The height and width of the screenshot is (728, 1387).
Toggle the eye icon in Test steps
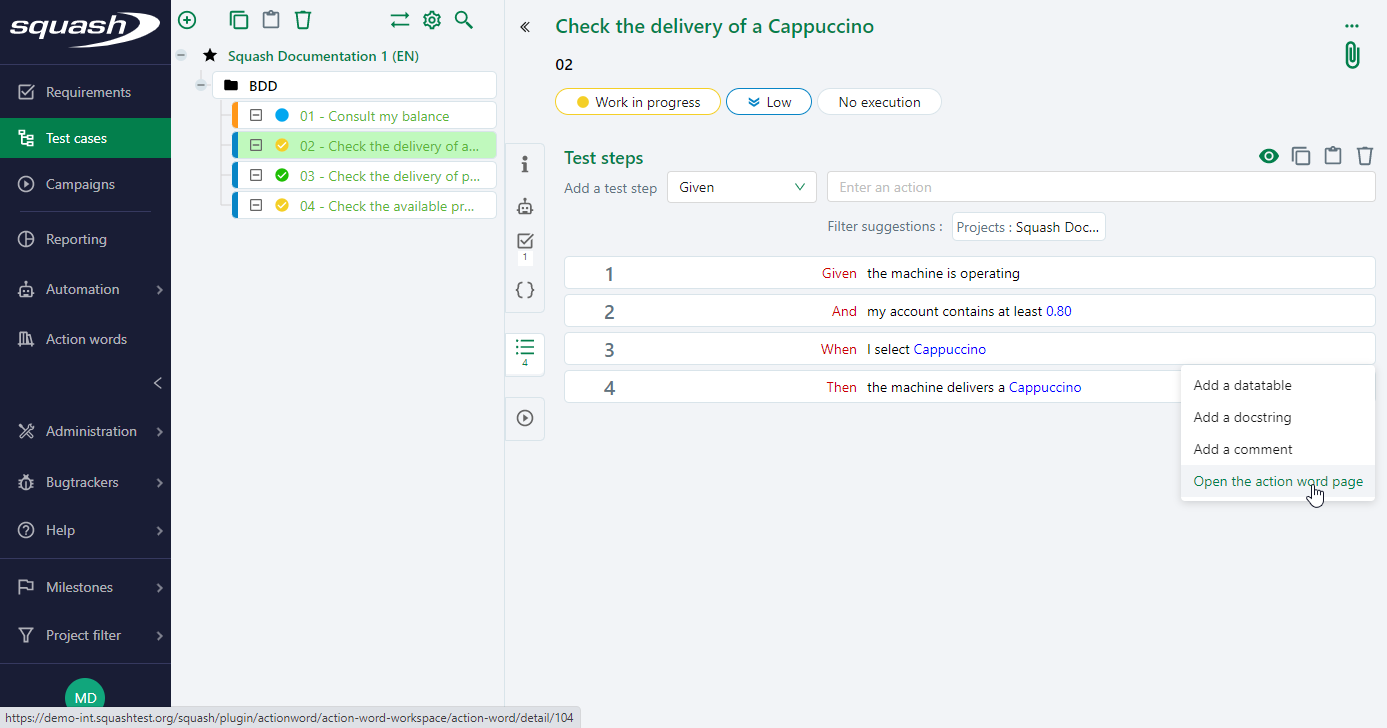1269,156
